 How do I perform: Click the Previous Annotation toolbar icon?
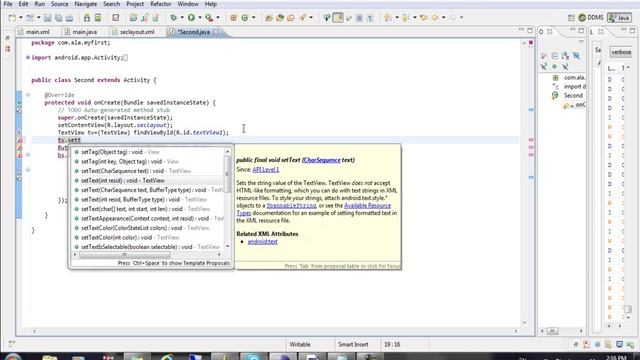[x=406, y=18]
